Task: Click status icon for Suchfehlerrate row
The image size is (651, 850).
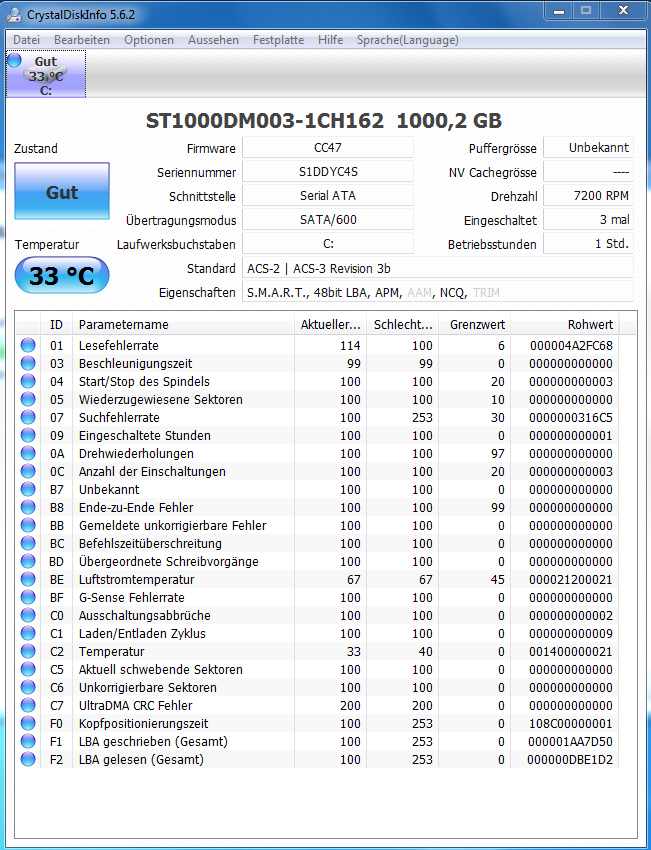Action: 28,417
